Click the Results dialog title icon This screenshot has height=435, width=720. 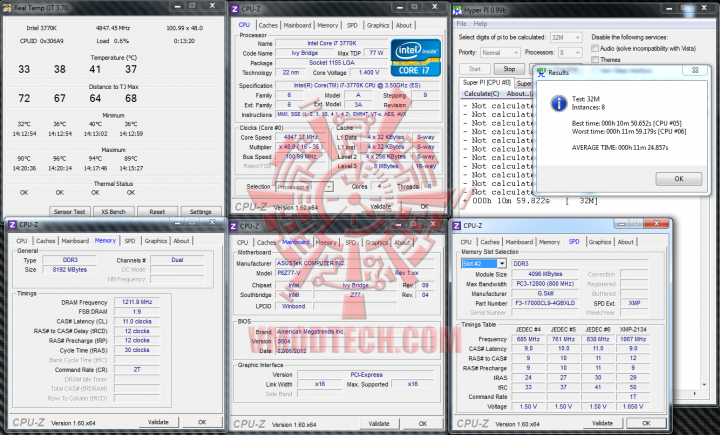point(542,73)
